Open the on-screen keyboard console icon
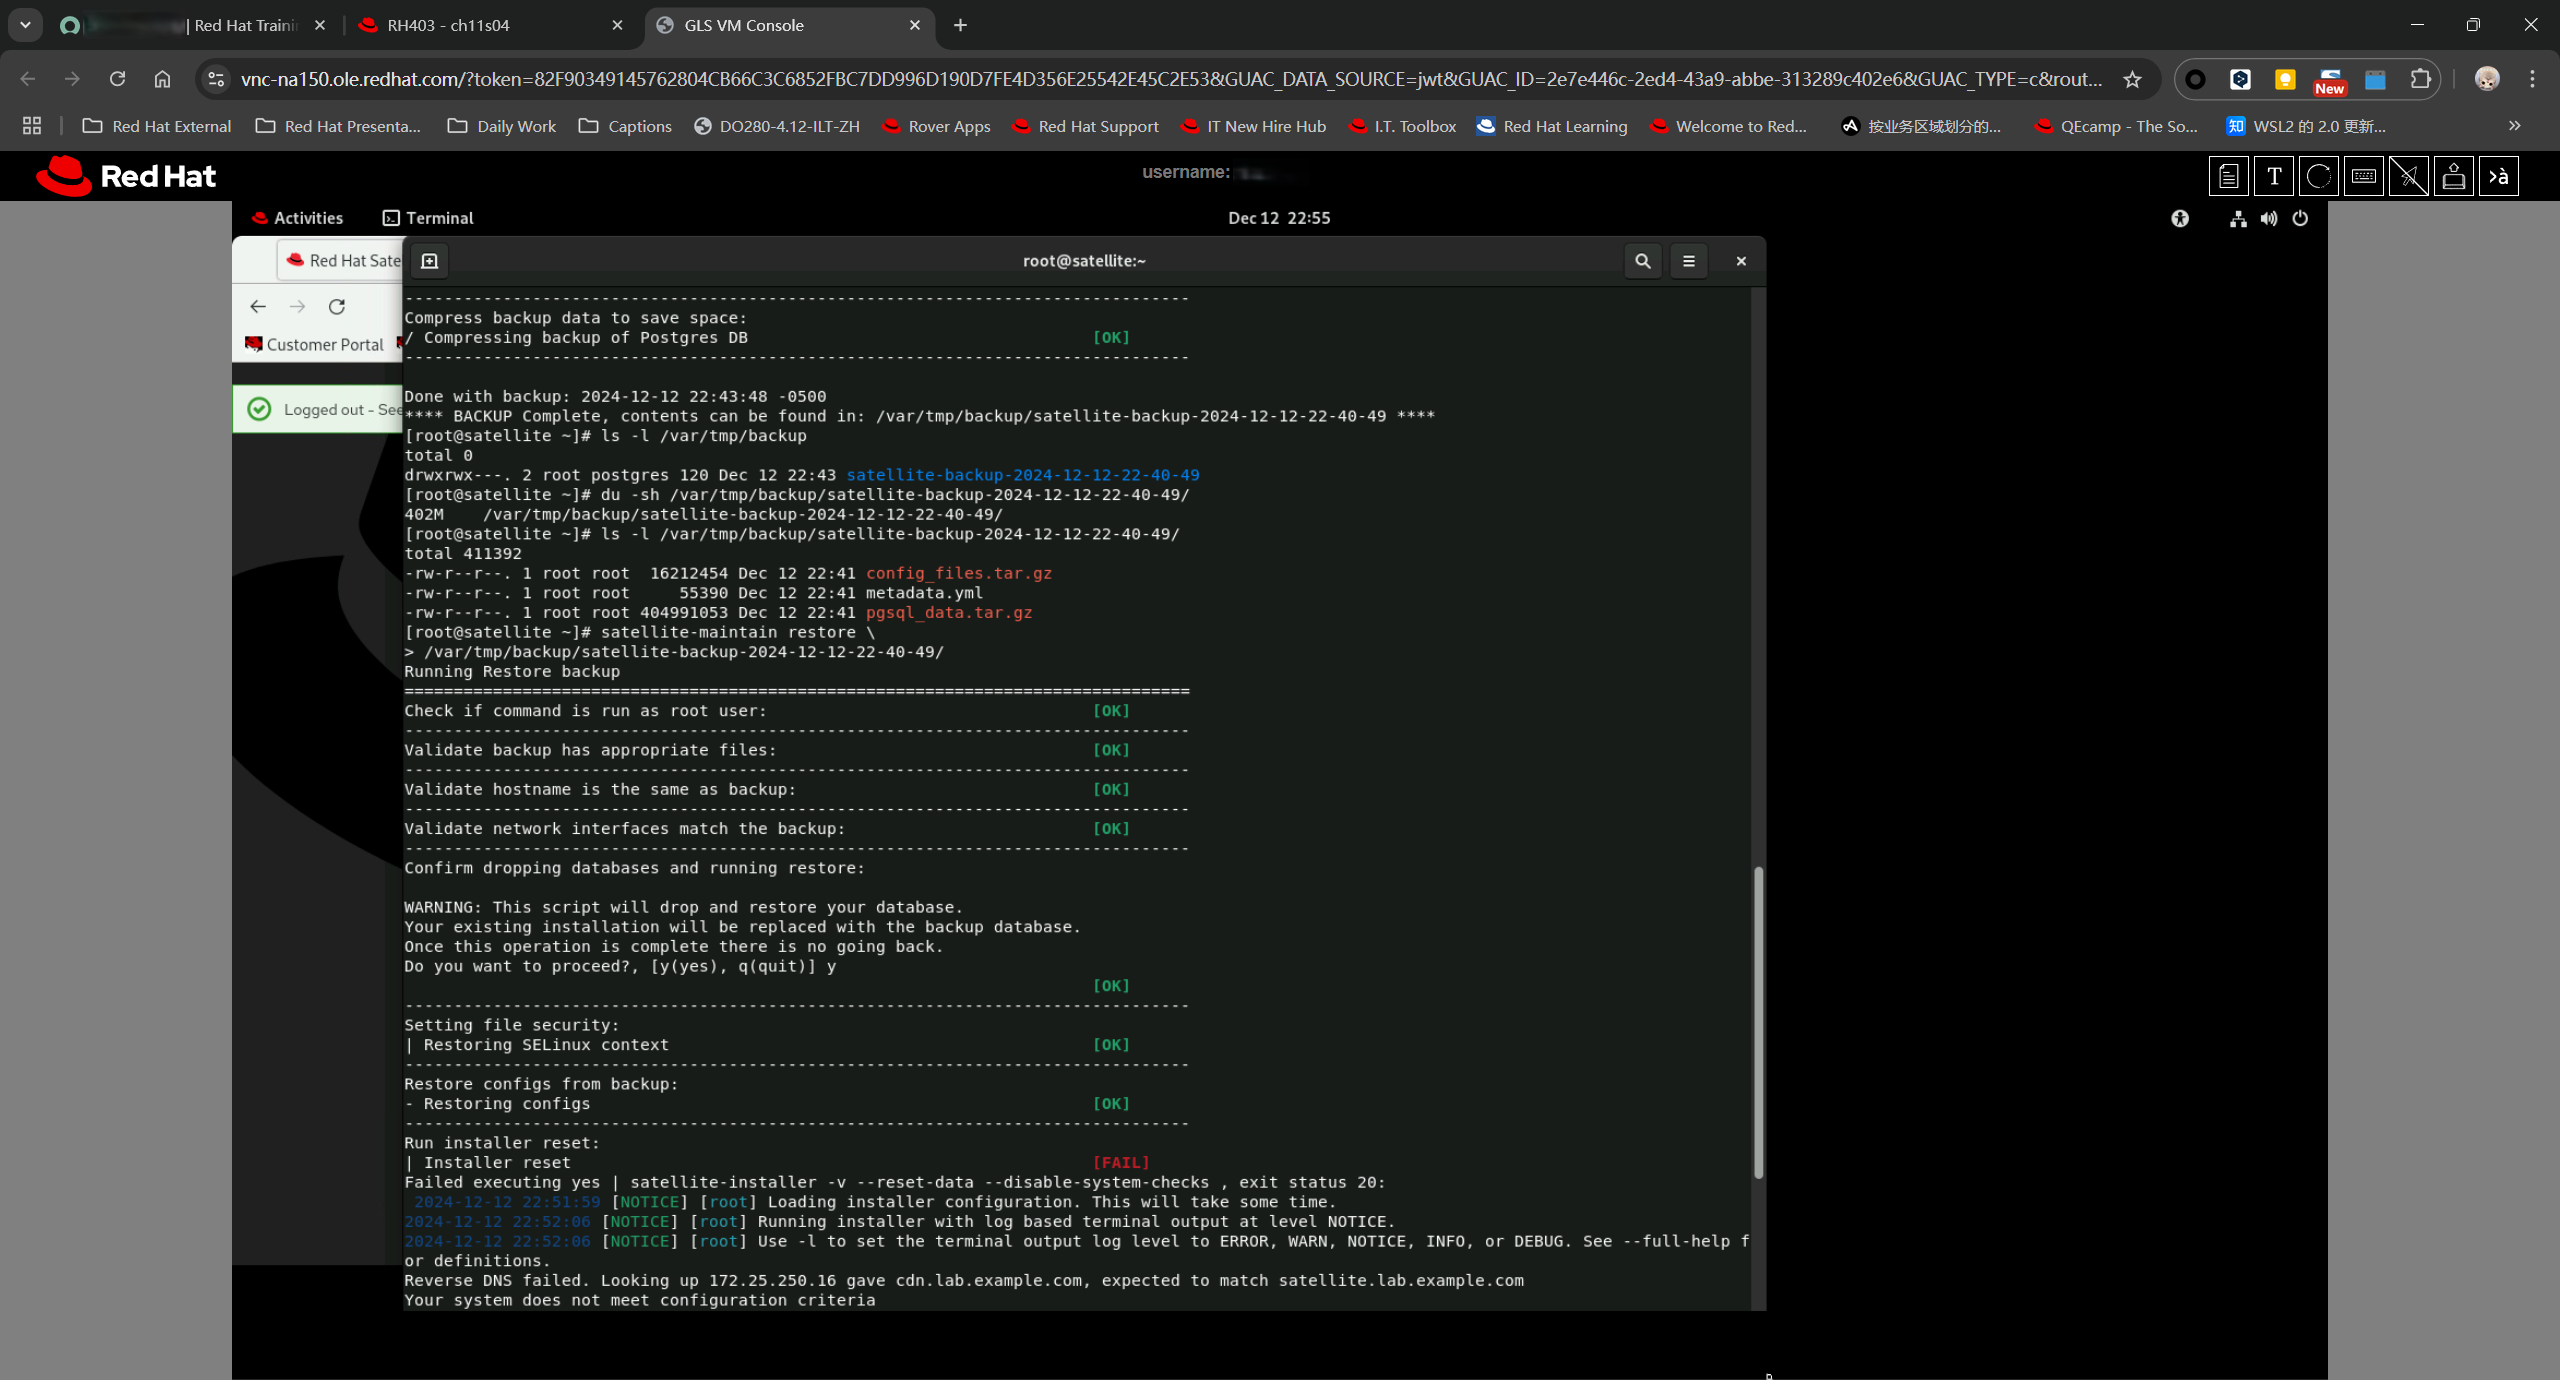 click(x=2364, y=177)
